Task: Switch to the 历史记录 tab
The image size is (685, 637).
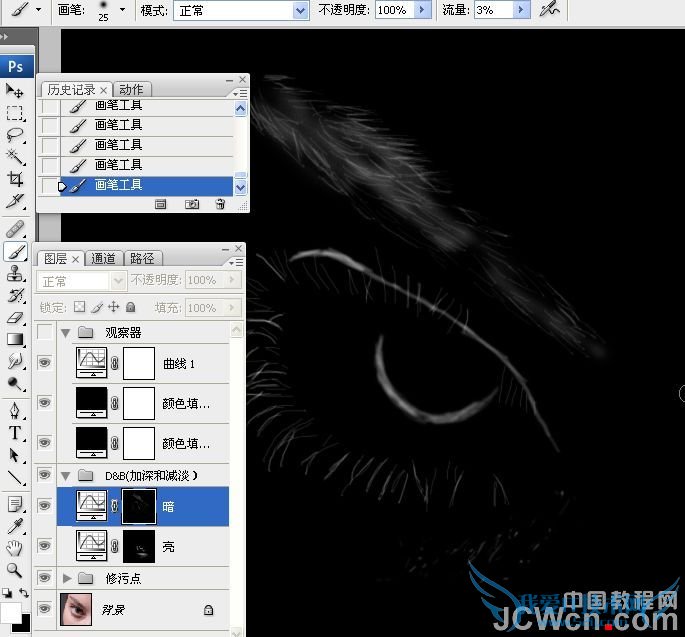Action: pyautogui.click(x=72, y=90)
